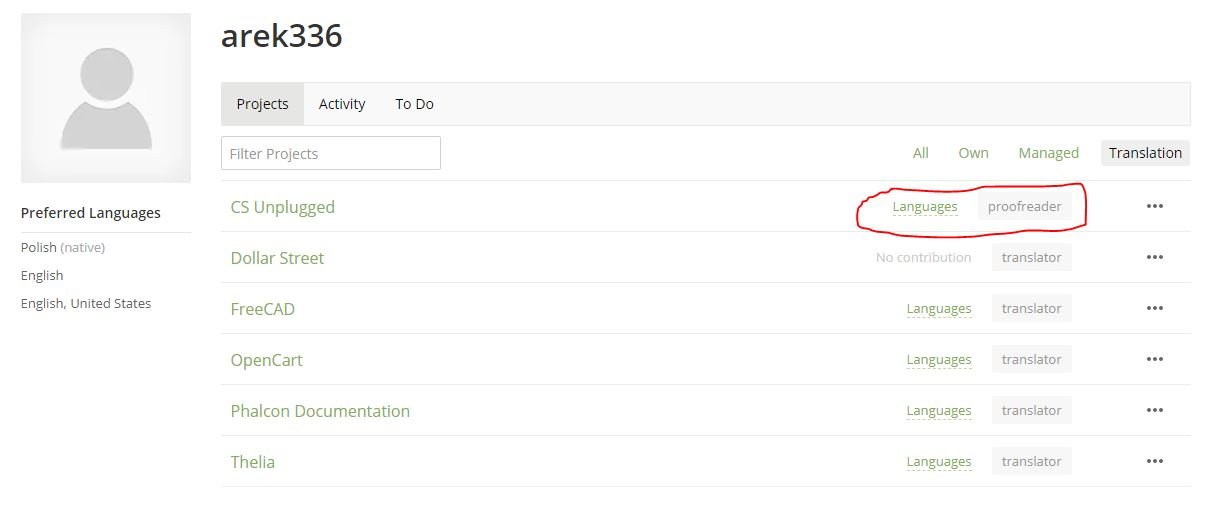Image resolution: width=1220 pixels, height=525 pixels.
Task: Select the Projects tab
Action: (263, 104)
